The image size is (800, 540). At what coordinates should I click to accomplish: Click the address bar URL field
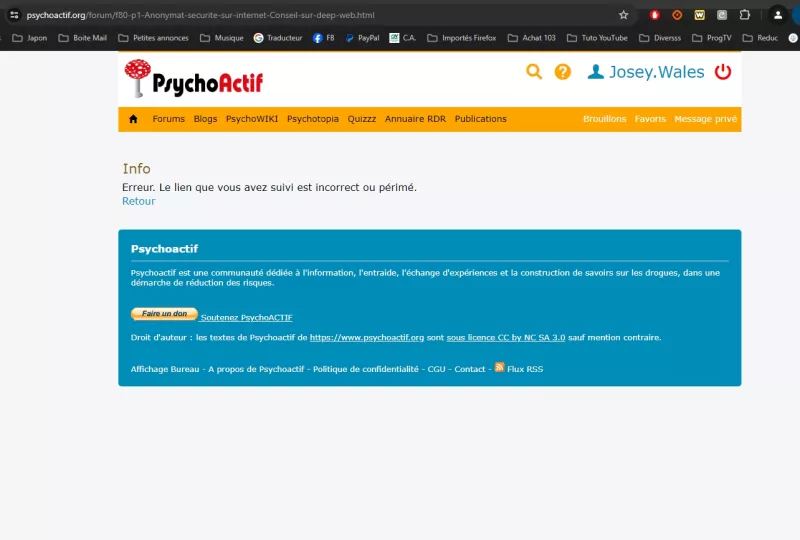pyautogui.click(x=300, y=15)
